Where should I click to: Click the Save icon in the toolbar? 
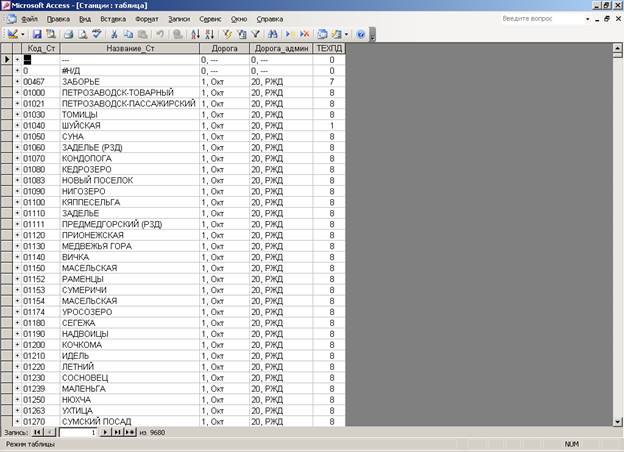coord(36,34)
